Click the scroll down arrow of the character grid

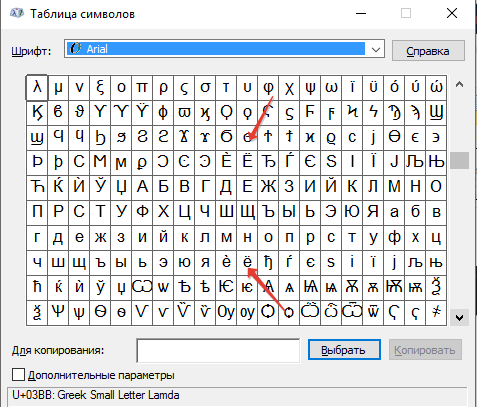coord(459,317)
